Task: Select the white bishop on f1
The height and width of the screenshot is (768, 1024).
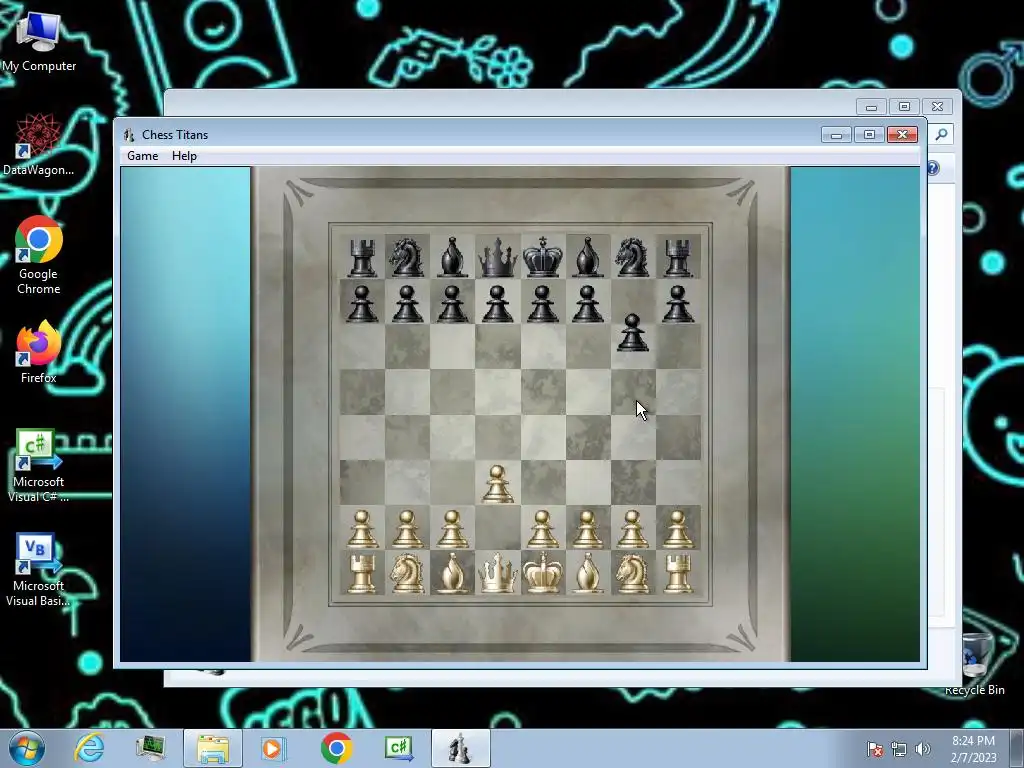Action: coord(588,573)
